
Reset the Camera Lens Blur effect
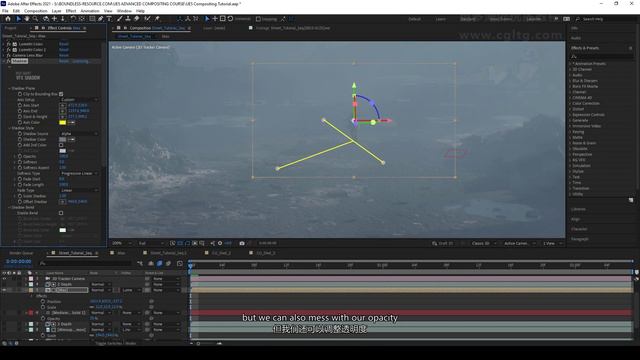64,55
